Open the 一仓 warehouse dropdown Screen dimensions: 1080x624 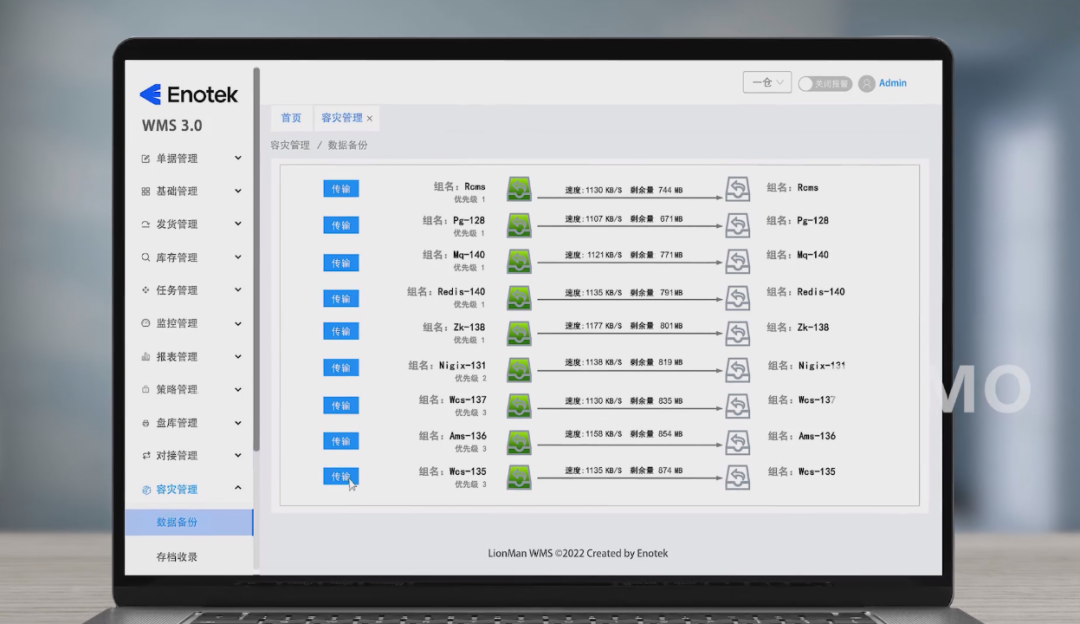pyautogui.click(x=767, y=82)
